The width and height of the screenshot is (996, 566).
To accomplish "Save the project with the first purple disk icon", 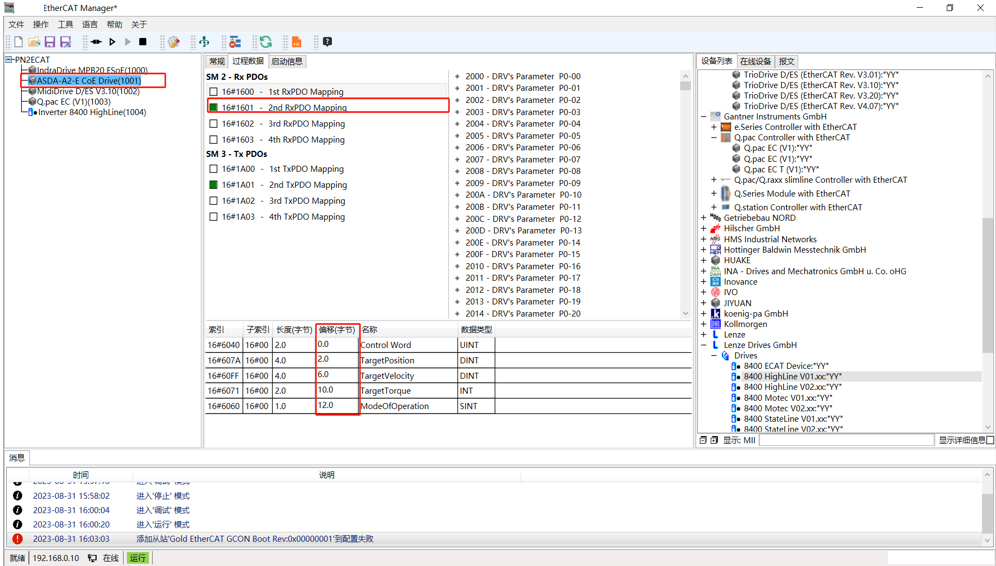I will pyautogui.click(x=50, y=42).
